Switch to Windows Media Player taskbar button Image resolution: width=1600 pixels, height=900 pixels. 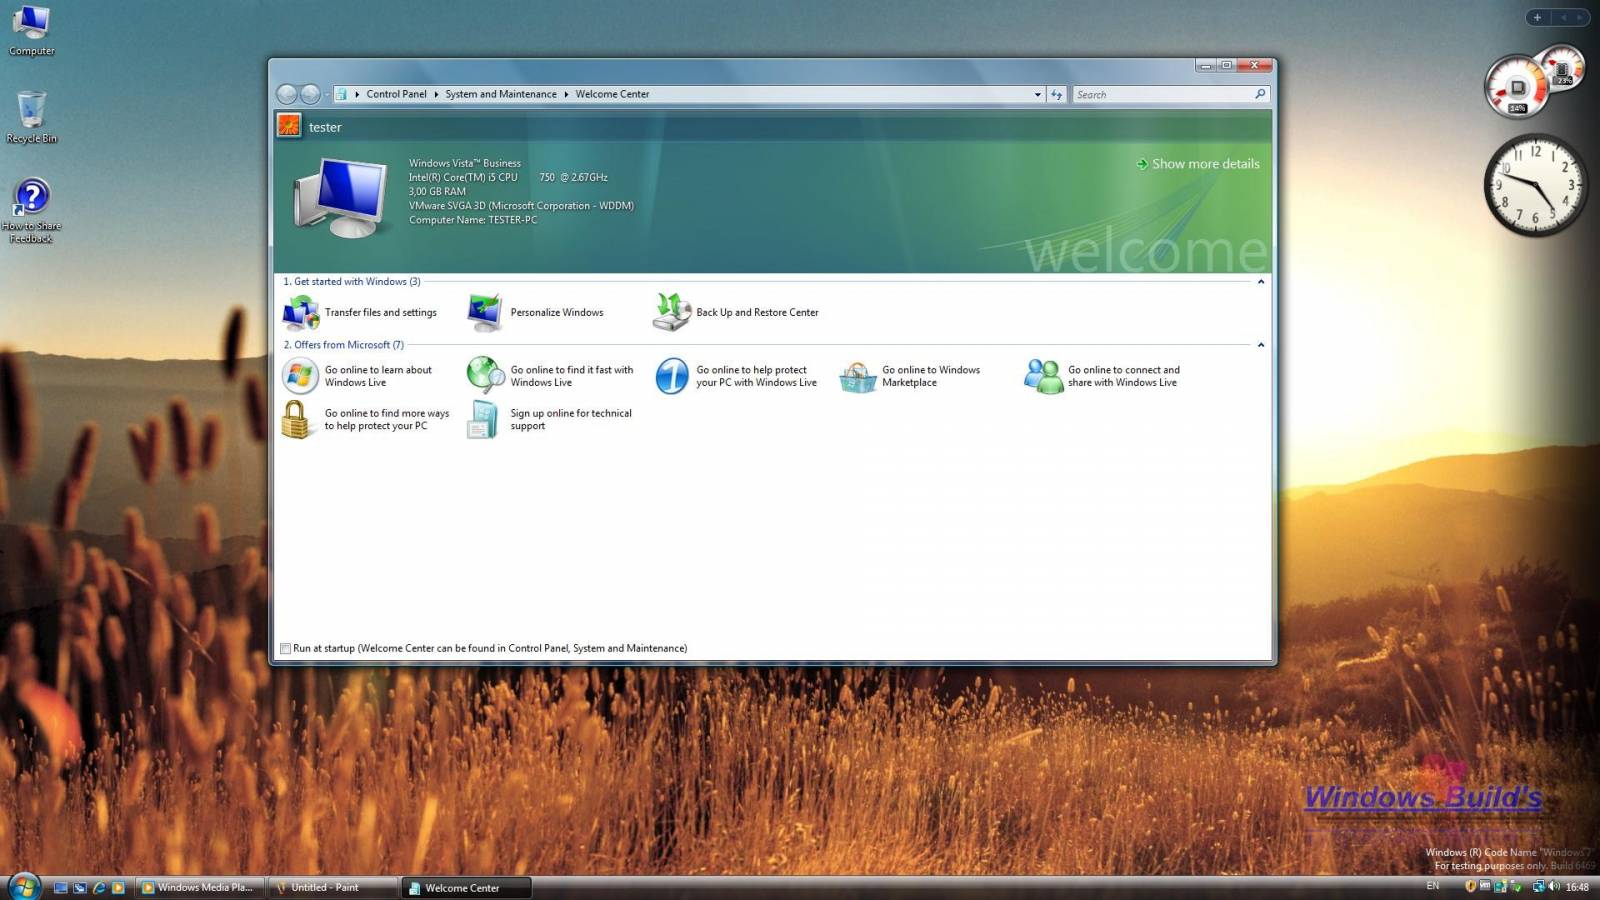(x=199, y=887)
